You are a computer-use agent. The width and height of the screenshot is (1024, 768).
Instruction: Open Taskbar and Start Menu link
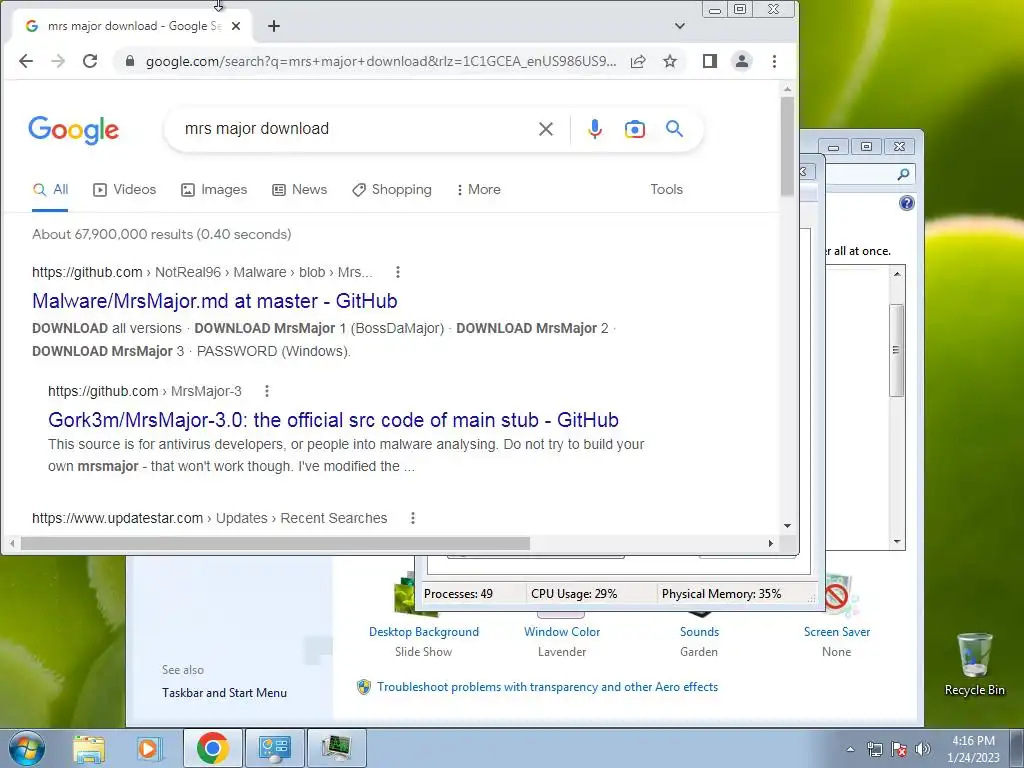click(224, 693)
